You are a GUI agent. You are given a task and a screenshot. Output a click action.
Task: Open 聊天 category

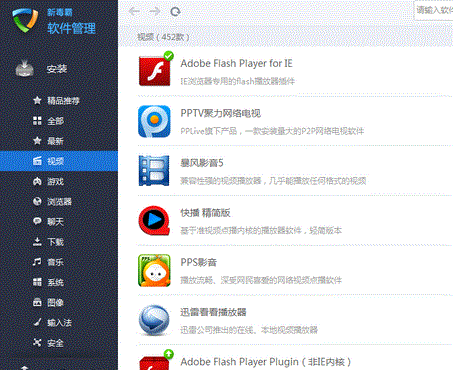click(x=59, y=222)
